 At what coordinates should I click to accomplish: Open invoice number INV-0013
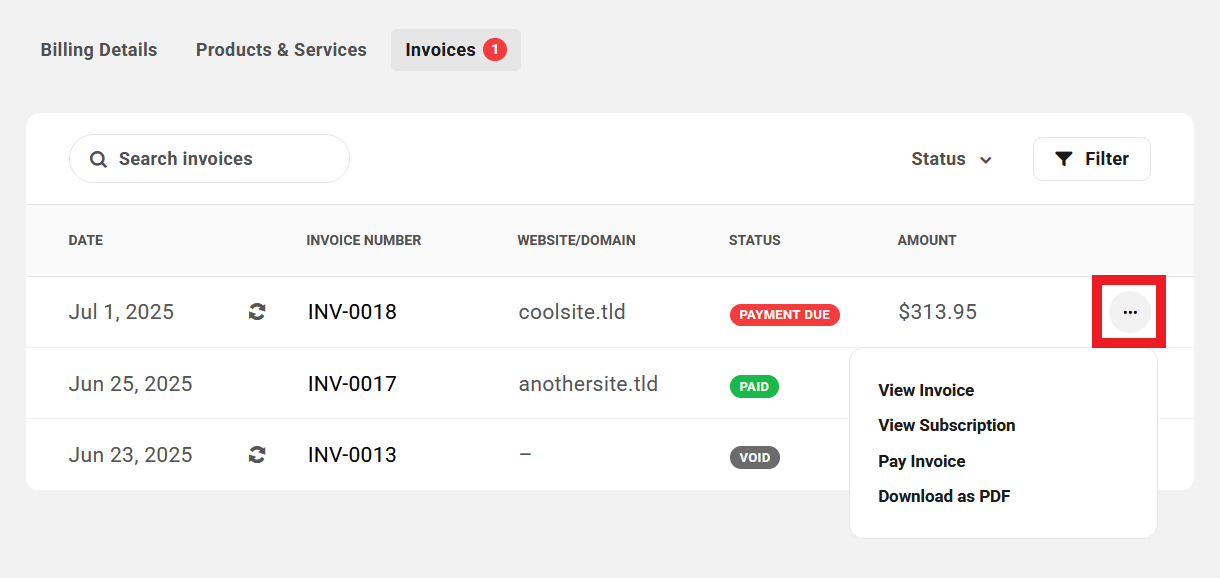[x=352, y=455]
